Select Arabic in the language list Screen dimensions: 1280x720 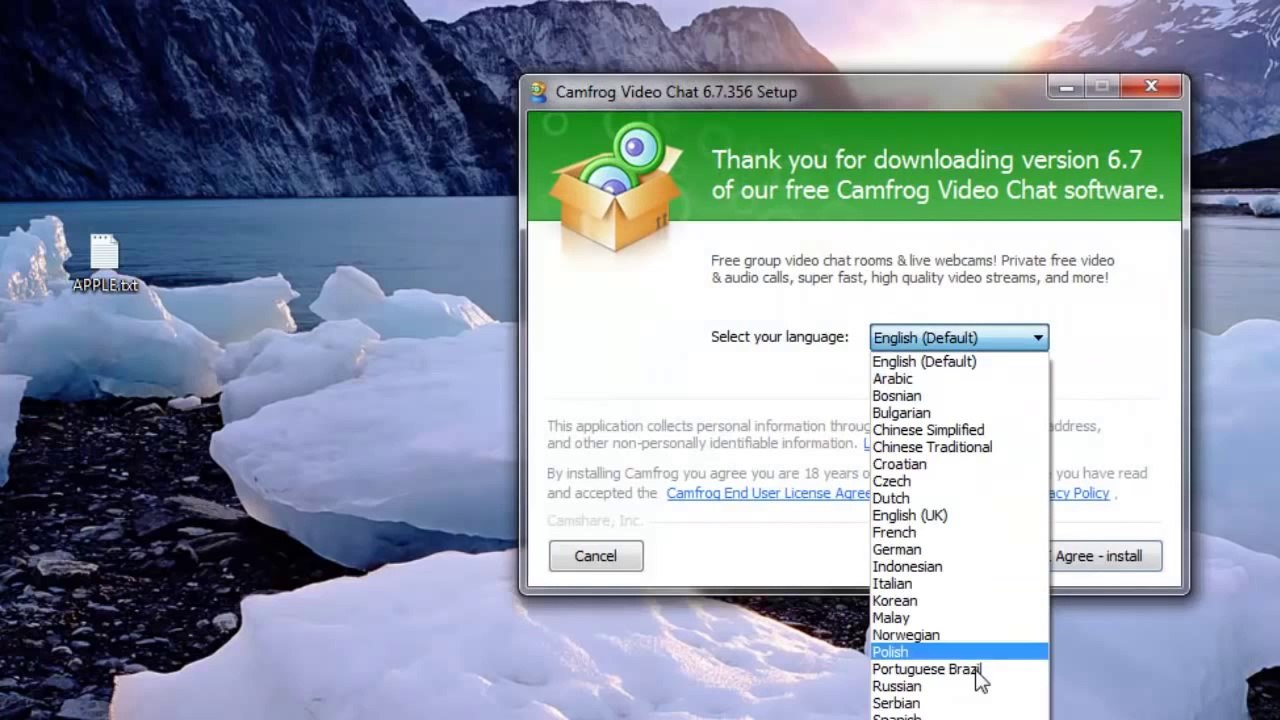point(960,379)
